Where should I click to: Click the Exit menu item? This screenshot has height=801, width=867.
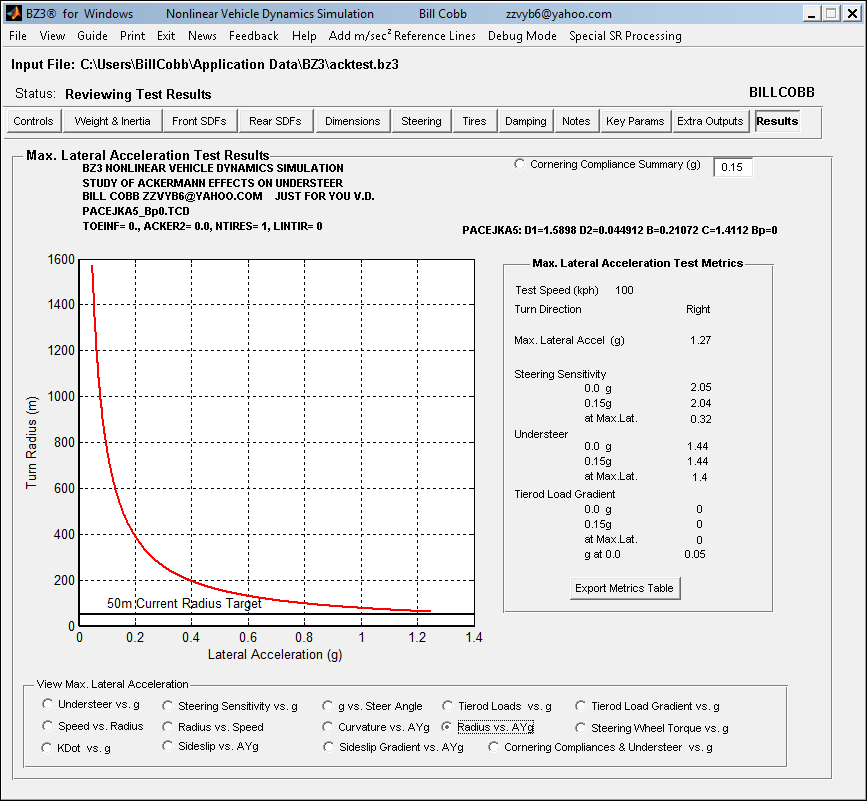[x=166, y=36]
